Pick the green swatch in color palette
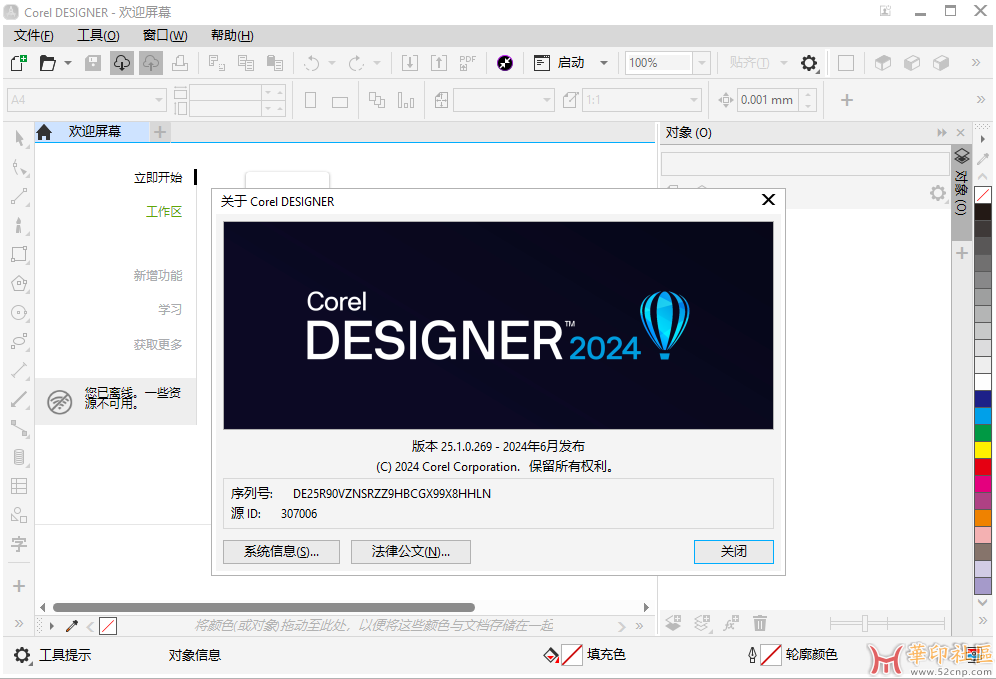 [983, 433]
